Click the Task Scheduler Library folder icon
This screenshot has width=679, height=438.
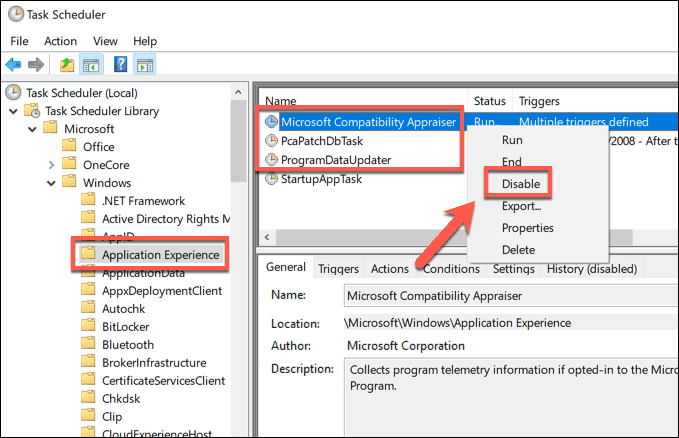tap(32, 110)
